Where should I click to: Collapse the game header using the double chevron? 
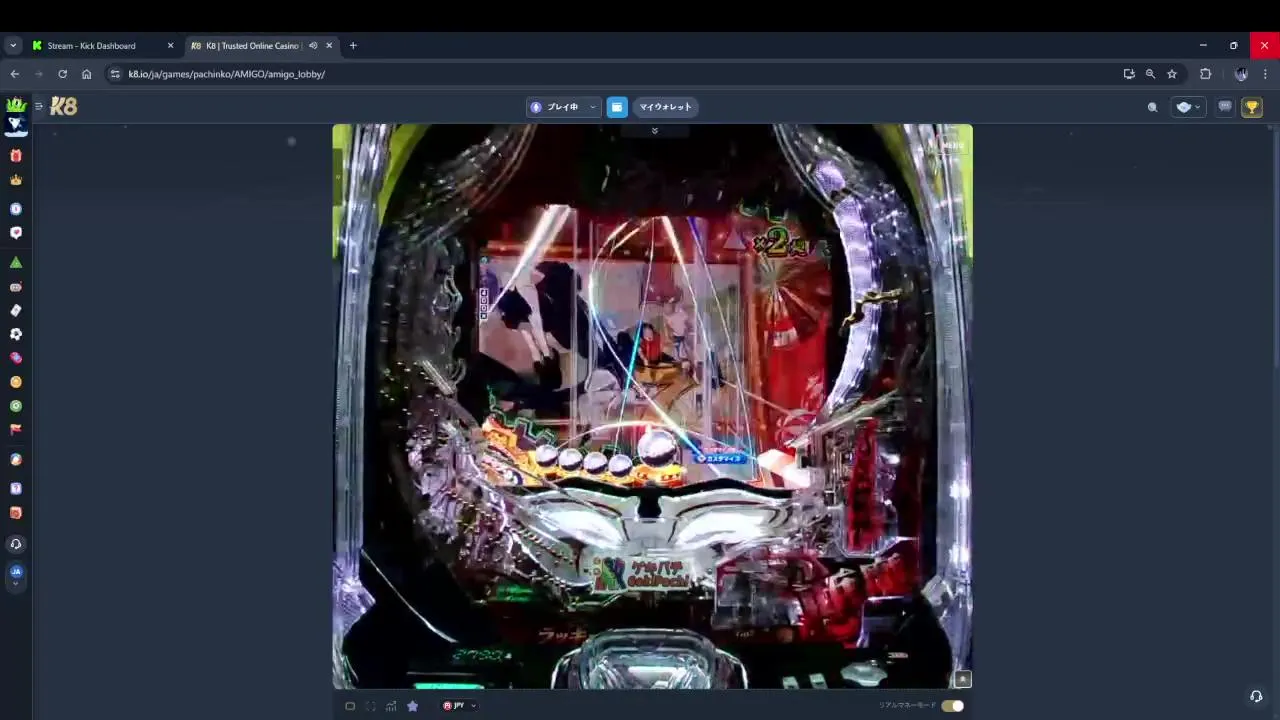(x=655, y=131)
